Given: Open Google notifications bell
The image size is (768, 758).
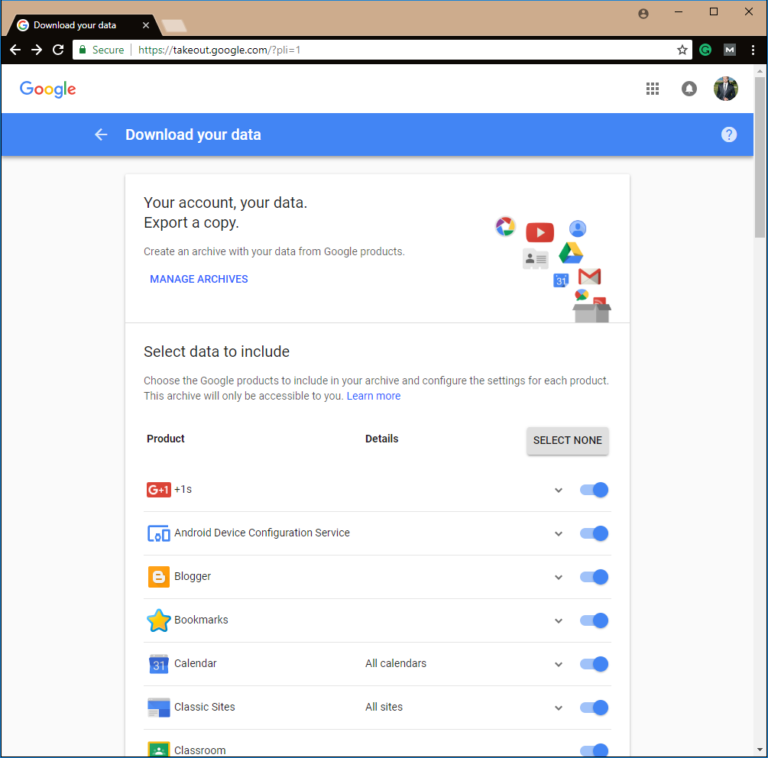Looking at the screenshot, I should click(x=689, y=89).
